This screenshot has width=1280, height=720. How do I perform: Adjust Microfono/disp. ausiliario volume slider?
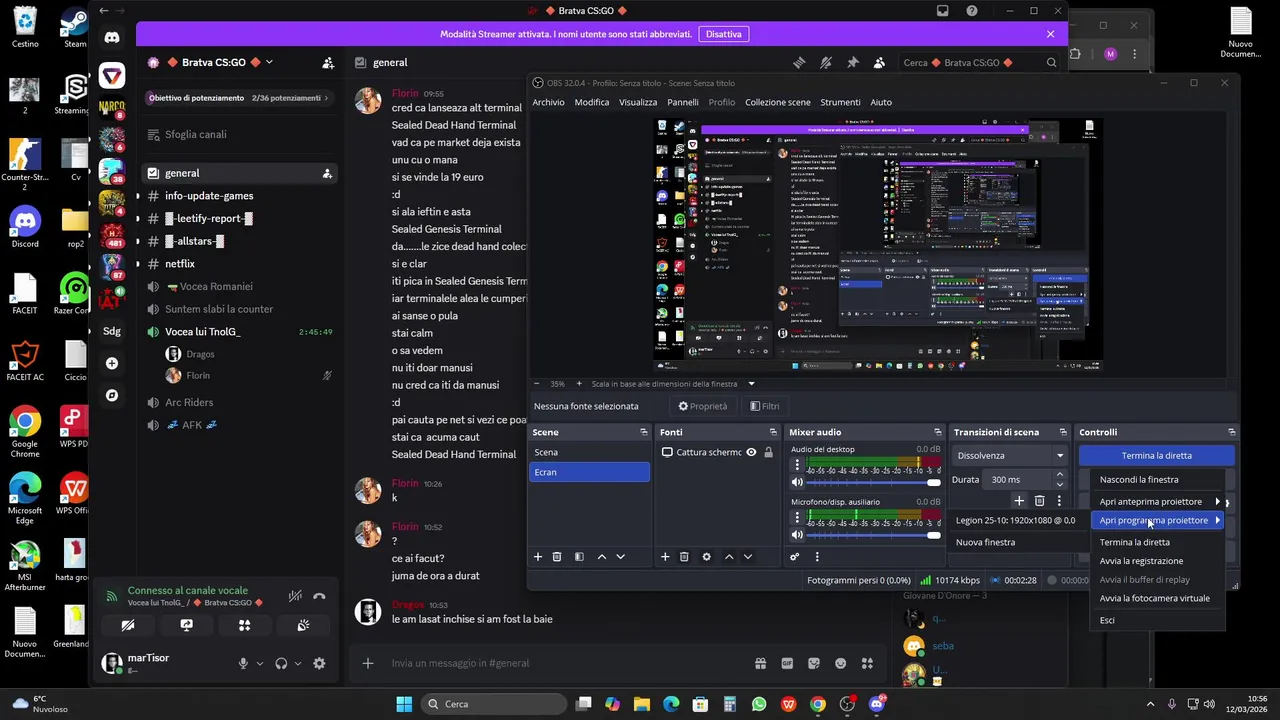coord(875,535)
